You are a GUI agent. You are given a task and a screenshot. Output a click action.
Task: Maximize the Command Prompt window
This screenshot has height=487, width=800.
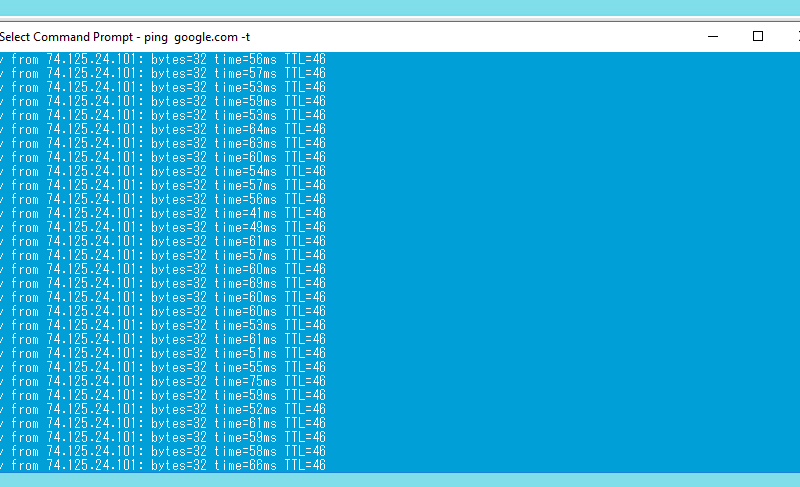click(758, 37)
